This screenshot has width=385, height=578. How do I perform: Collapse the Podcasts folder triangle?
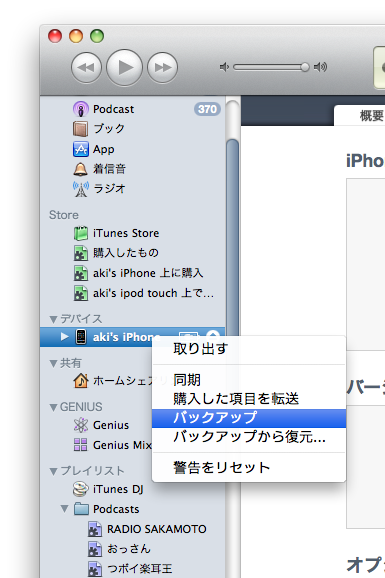click(x=65, y=509)
